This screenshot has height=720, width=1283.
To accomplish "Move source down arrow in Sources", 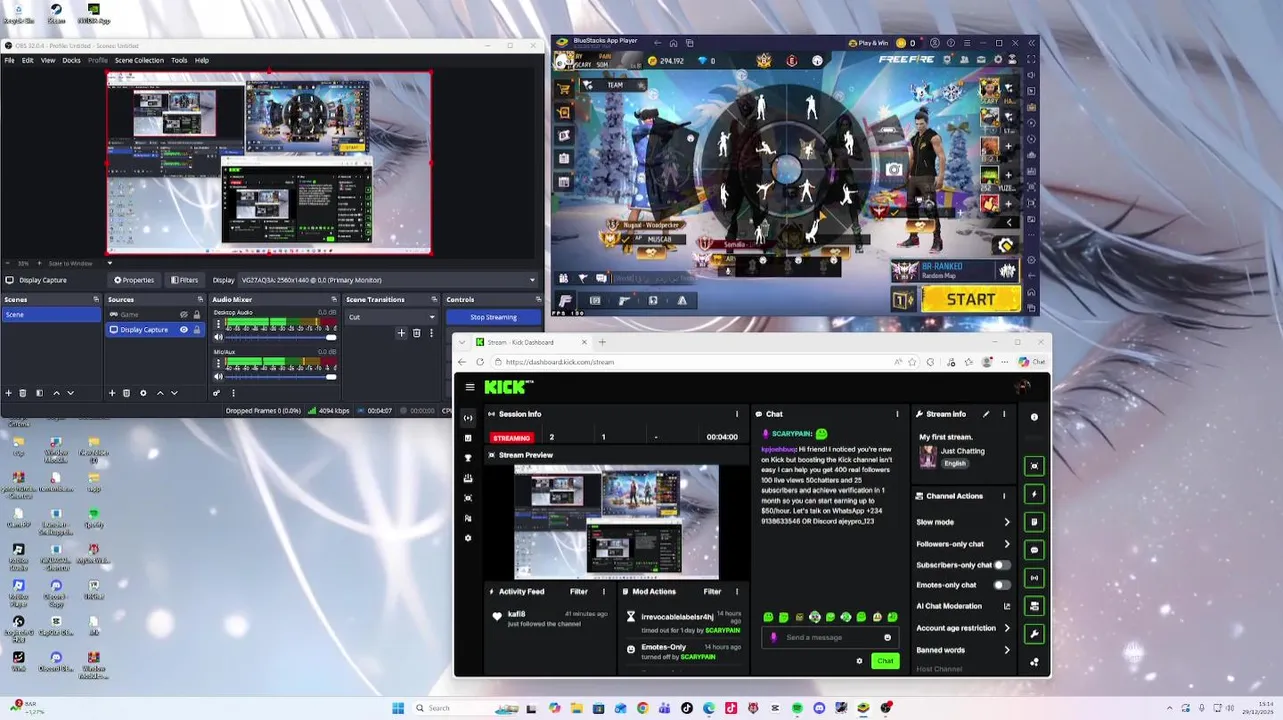I will 173,393.
